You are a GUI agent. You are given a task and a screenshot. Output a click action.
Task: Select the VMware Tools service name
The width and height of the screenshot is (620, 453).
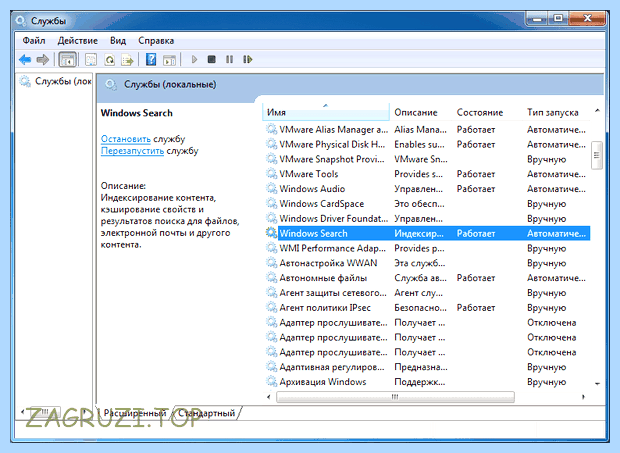(308, 174)
